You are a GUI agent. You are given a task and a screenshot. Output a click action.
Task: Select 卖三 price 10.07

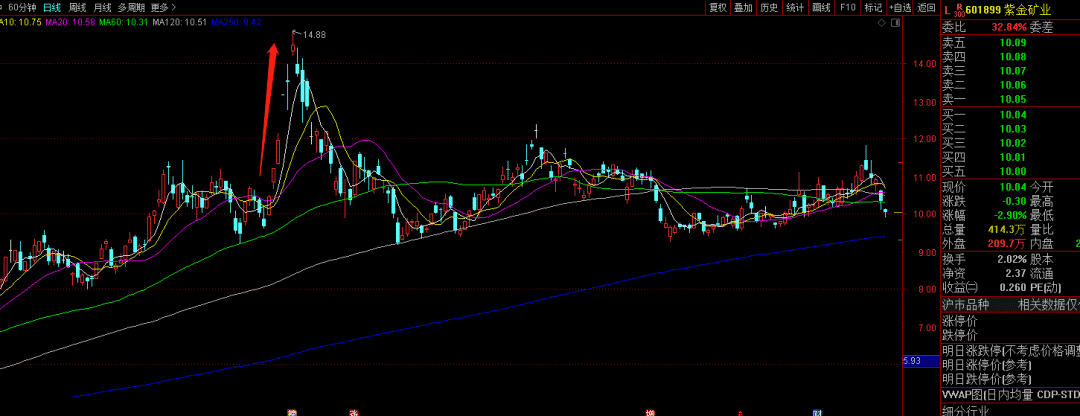[1012, 71]
